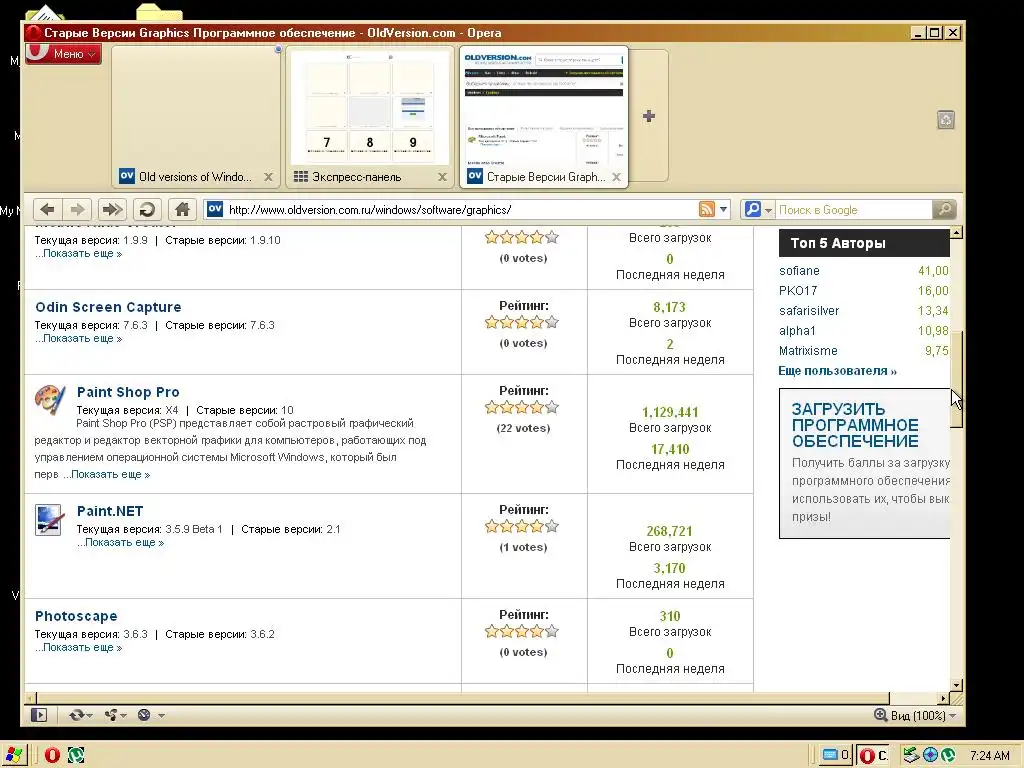Open the Odin Screen Capture link
Screen dimensions: 1024x768
click(x=108, y=307)
